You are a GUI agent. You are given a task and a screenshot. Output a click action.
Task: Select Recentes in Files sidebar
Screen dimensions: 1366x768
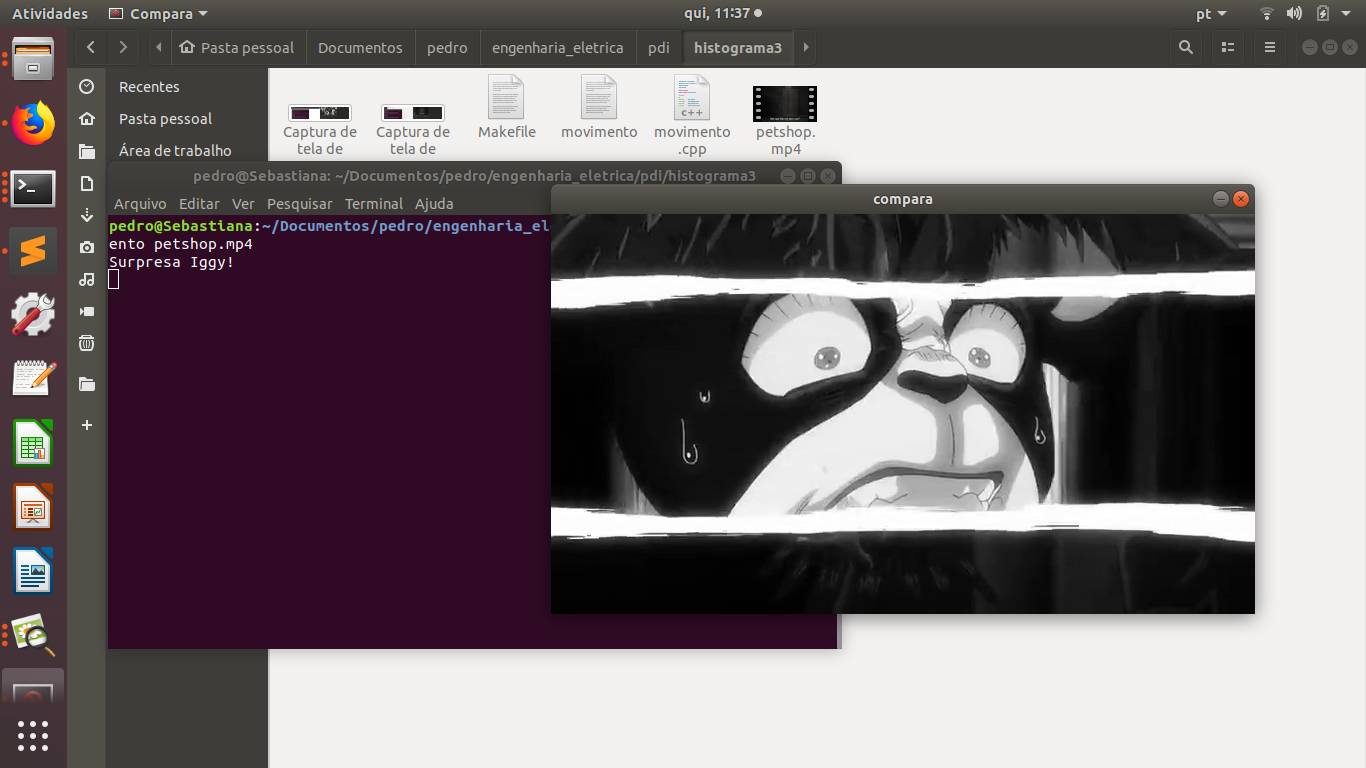pyautogui.click(x=149, y=87)
